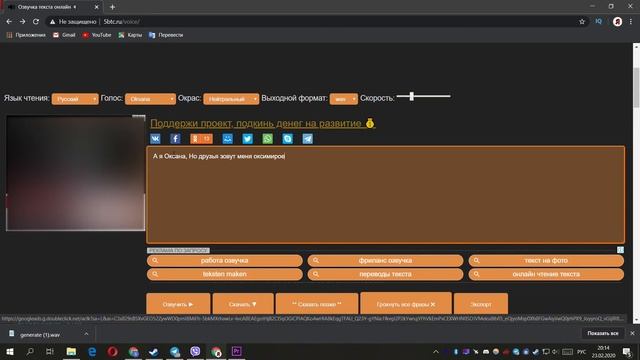
Task: Click 'Показать все' in the downloads bar
Action: 603,333
